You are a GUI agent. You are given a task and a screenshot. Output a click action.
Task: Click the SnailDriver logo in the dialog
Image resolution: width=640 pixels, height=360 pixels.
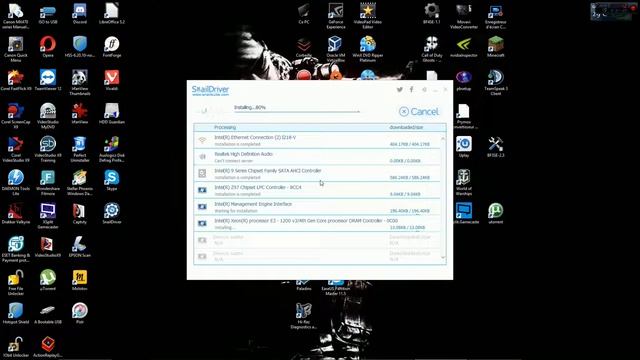(210, 90)
